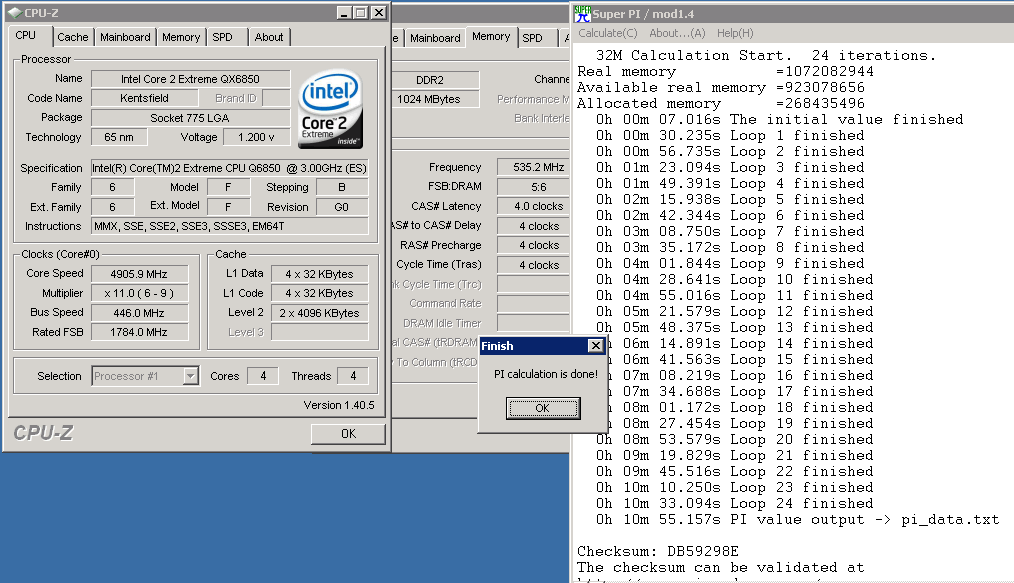Open the SPD tab in front CPU-Z
The width and height of the screenshot is (1014, 583).
point(222,37)
